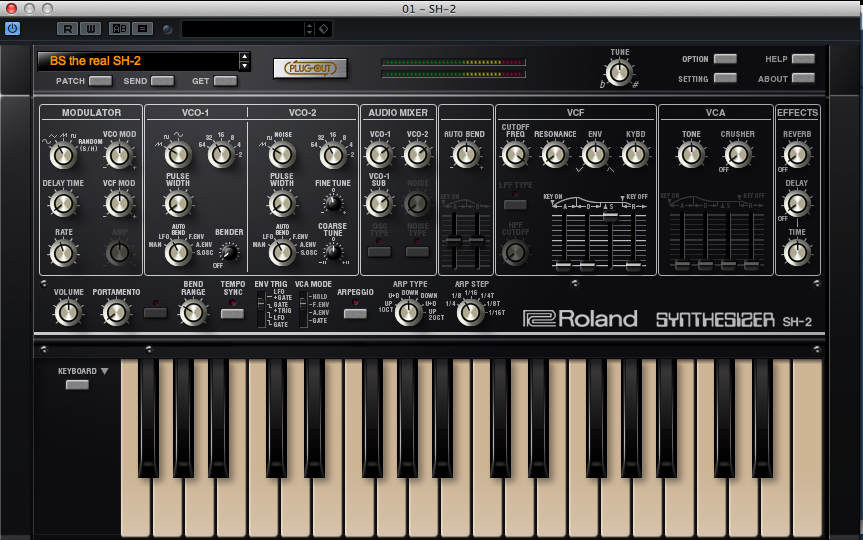Click the VCO-1 SUB level knob

379,204
